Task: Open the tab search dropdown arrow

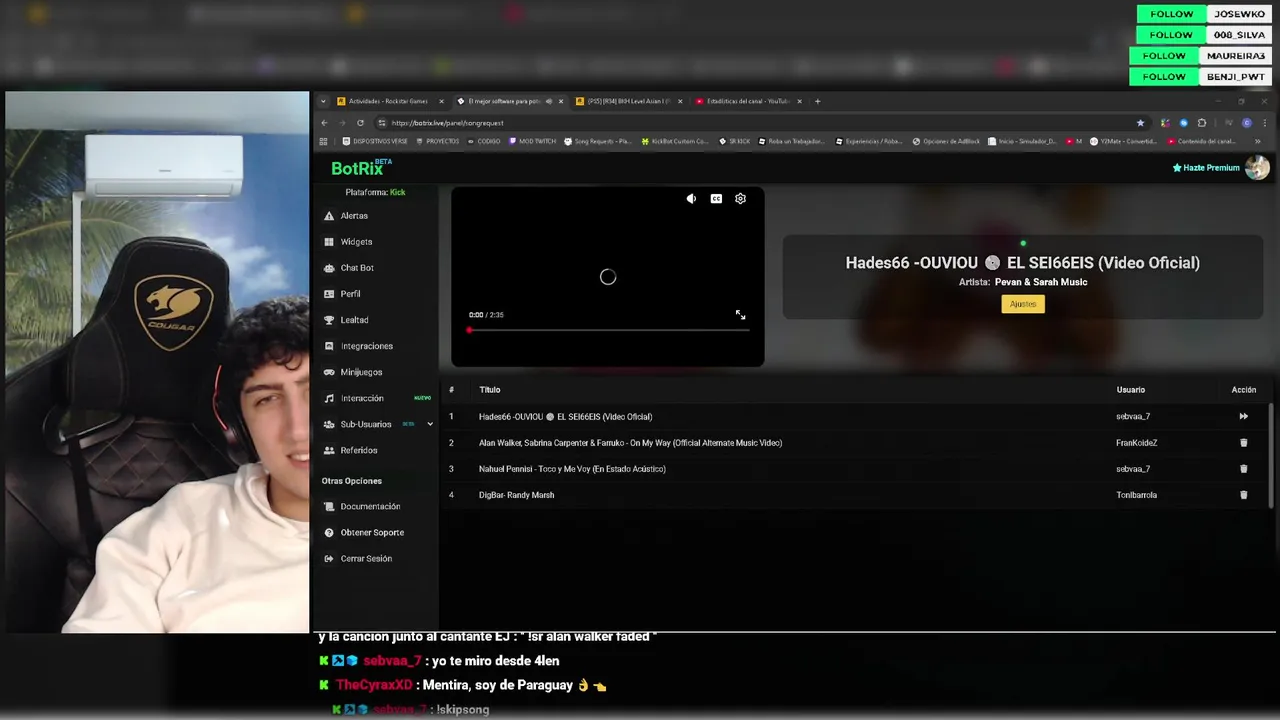Action: [x=323, y=101]
